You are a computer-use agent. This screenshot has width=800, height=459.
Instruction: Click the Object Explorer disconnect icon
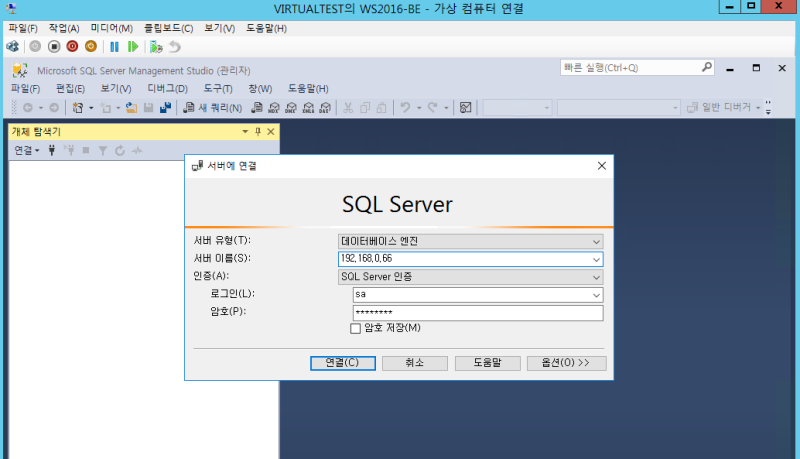(69, 150)
